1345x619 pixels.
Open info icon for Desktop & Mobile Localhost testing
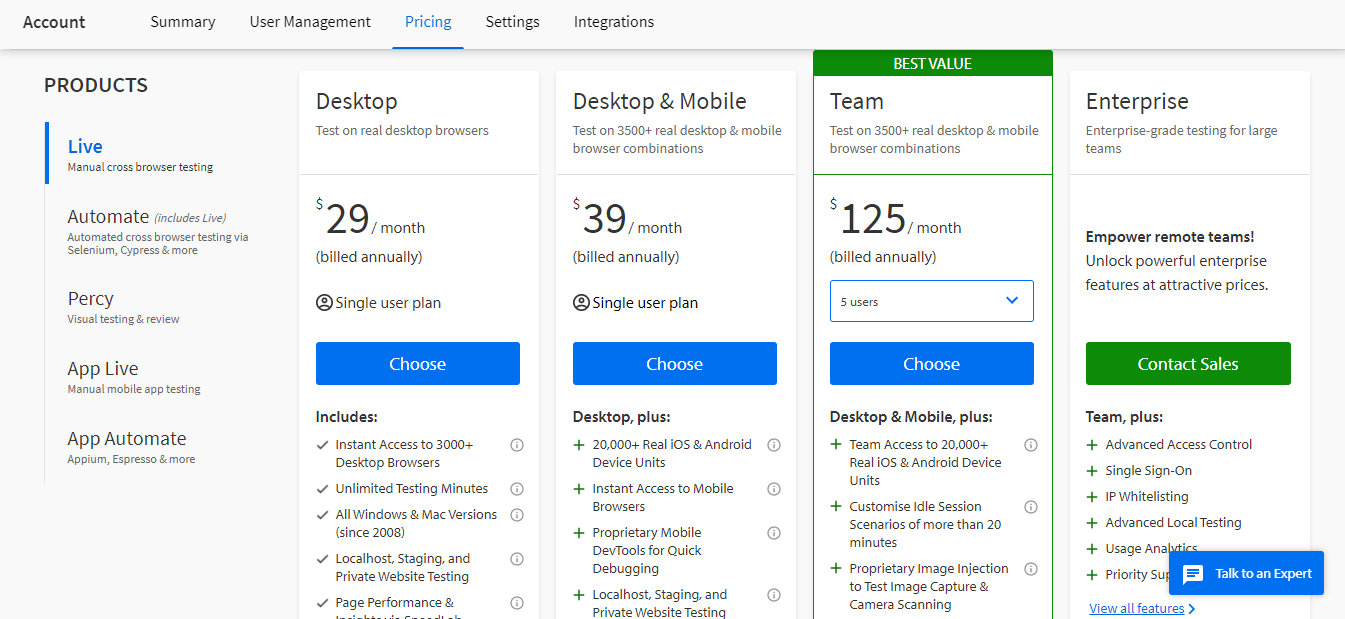(774, 595)
